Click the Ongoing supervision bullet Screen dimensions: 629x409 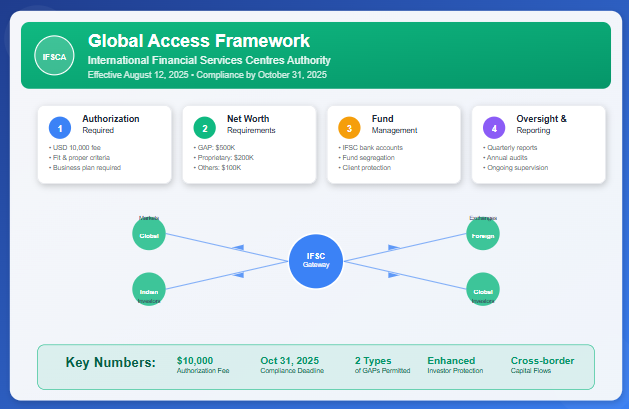pyautogui.click(x=515, y=168)
